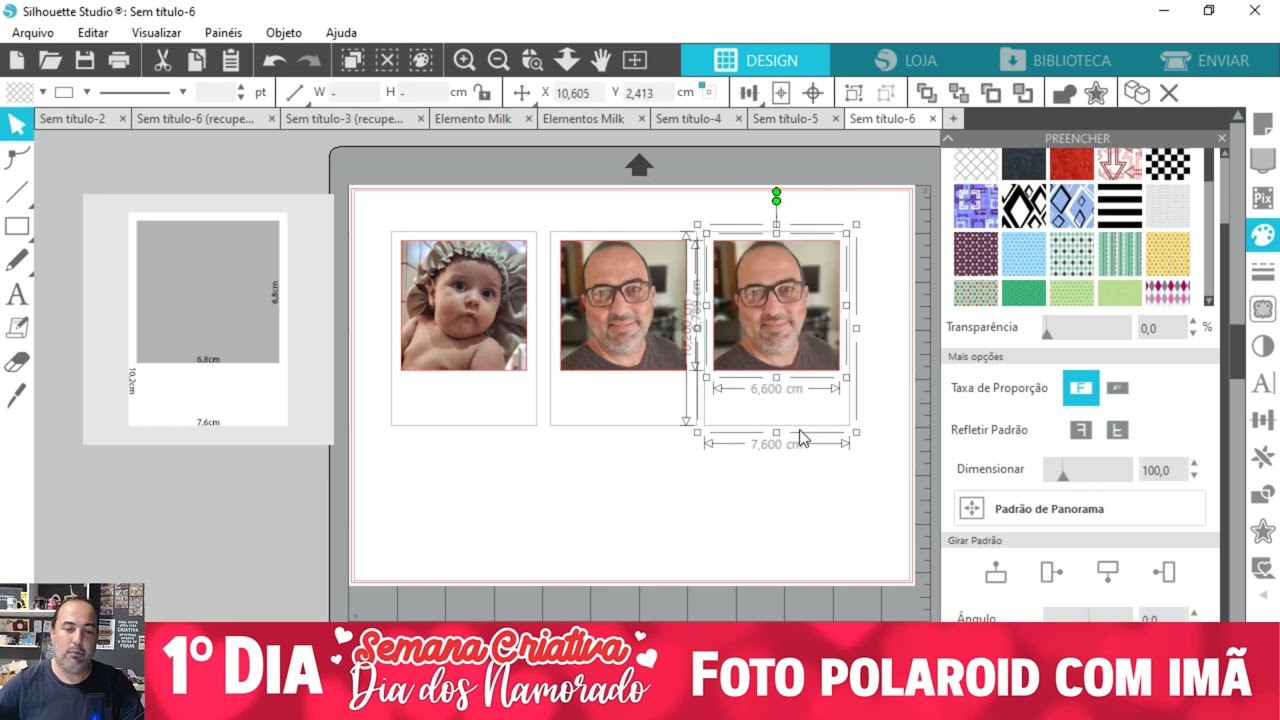
Task: Enable stretched Taxa de Proporção option
Action: tap(1118, 388)
